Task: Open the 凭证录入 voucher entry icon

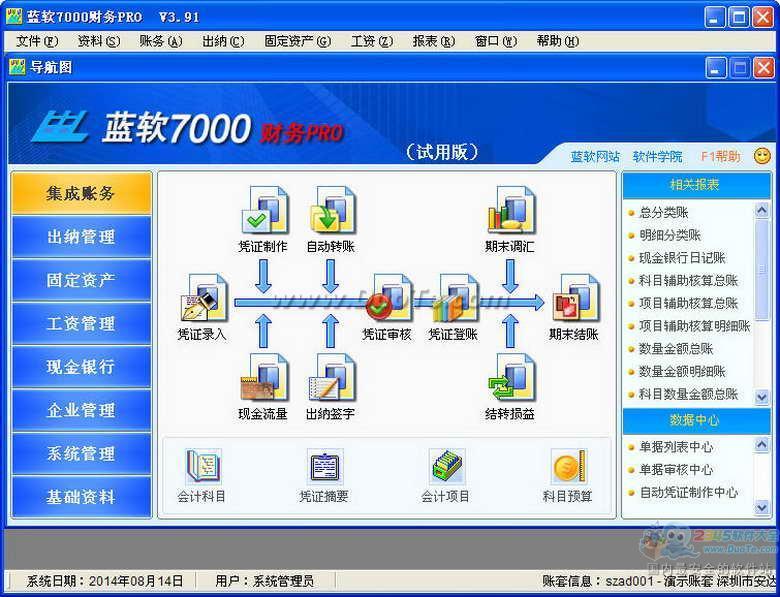Action: click(203, 299)
